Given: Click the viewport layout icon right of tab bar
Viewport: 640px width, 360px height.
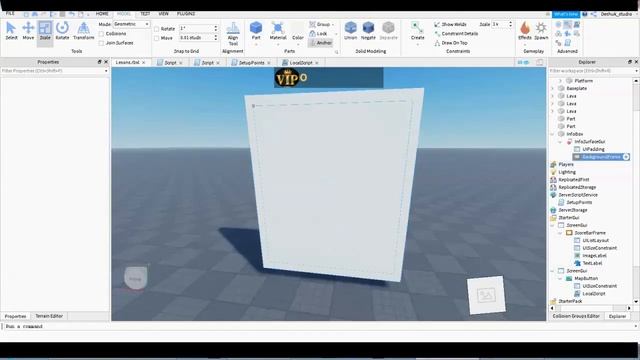Looking at the screenshot, I should [540, 62].
